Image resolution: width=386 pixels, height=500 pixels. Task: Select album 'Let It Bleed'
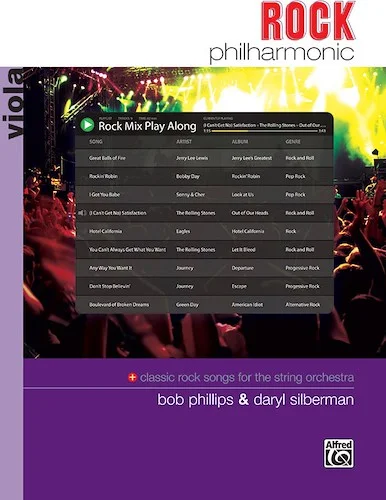pyautogui.click(x=243, y=249)
